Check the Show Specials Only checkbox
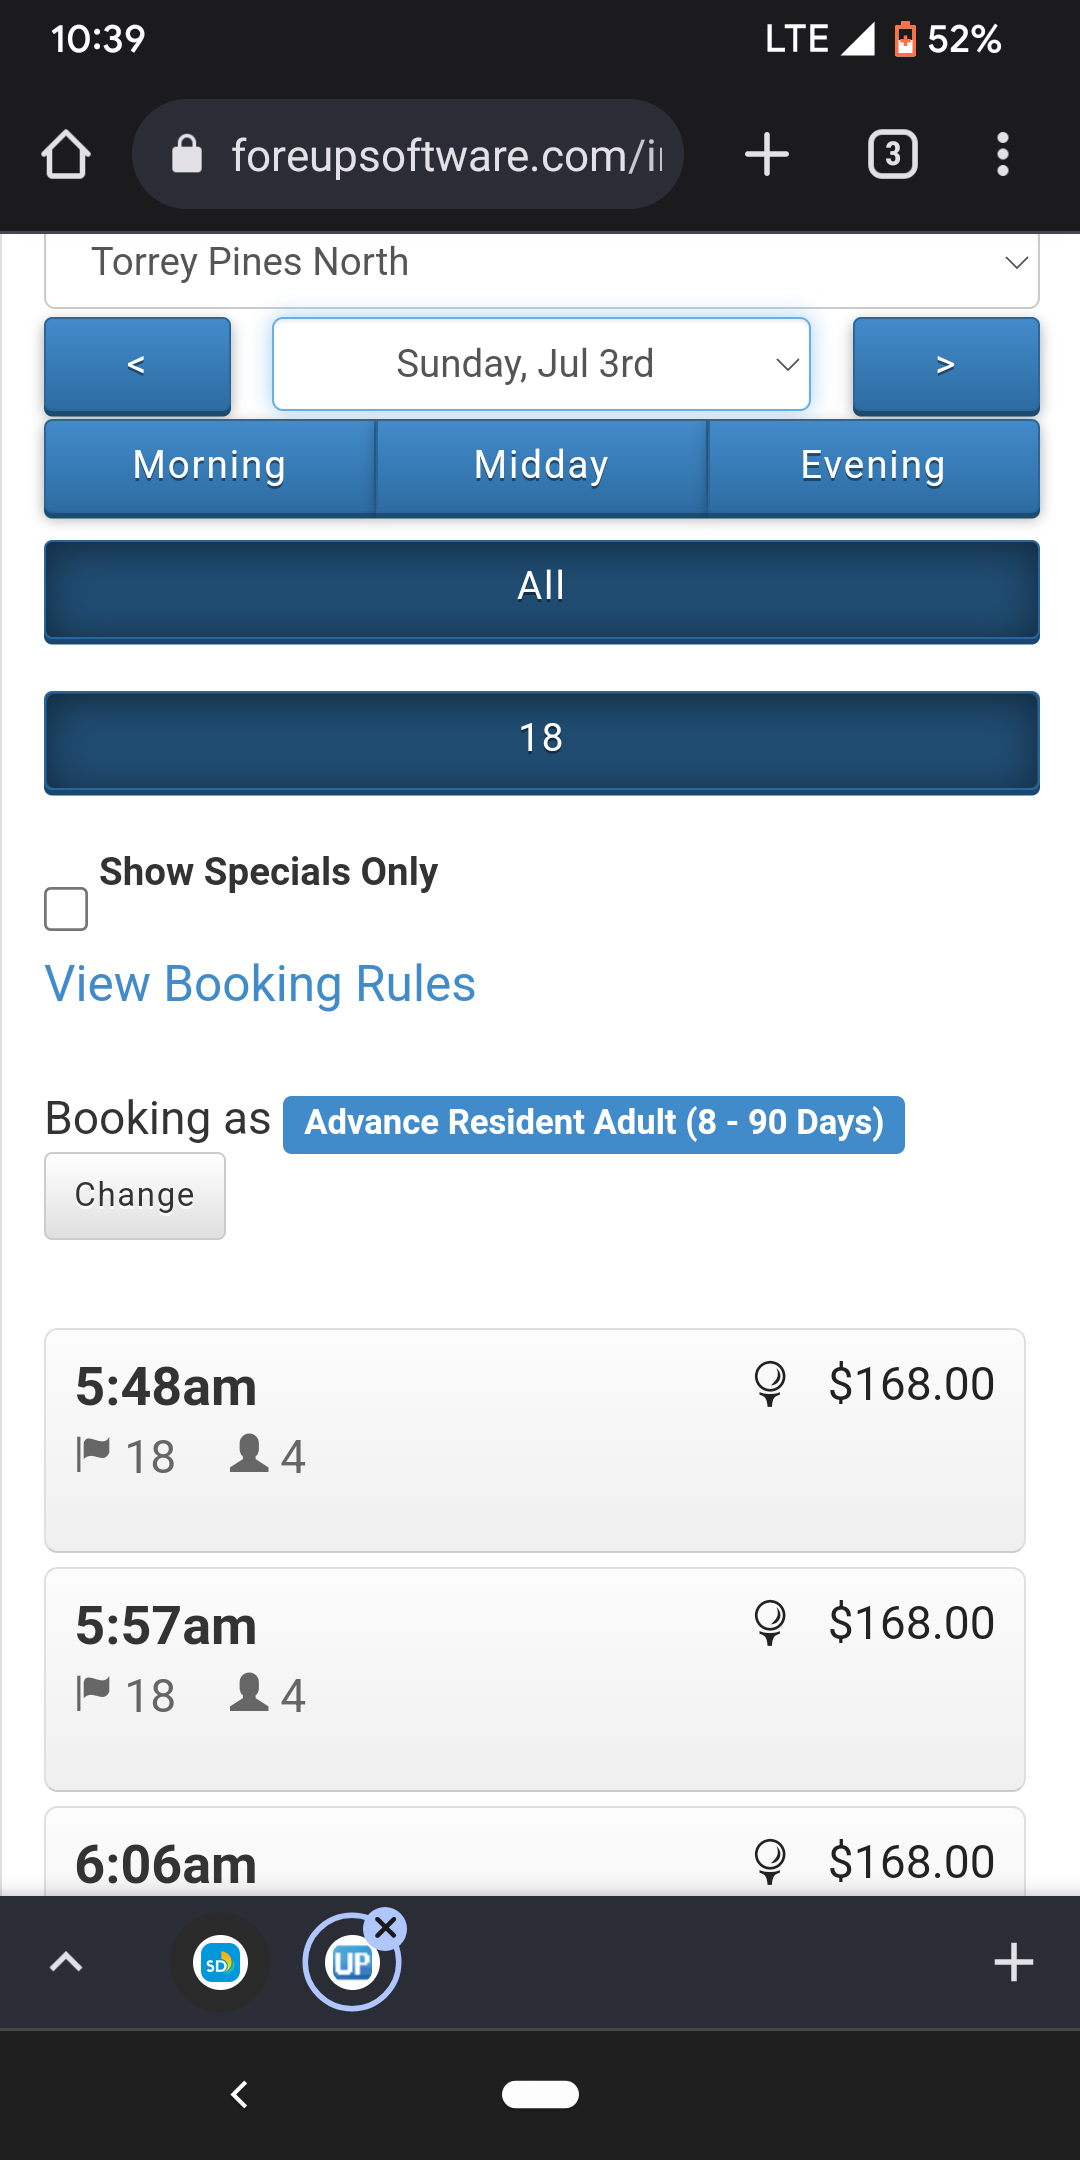 coord(66,909)
